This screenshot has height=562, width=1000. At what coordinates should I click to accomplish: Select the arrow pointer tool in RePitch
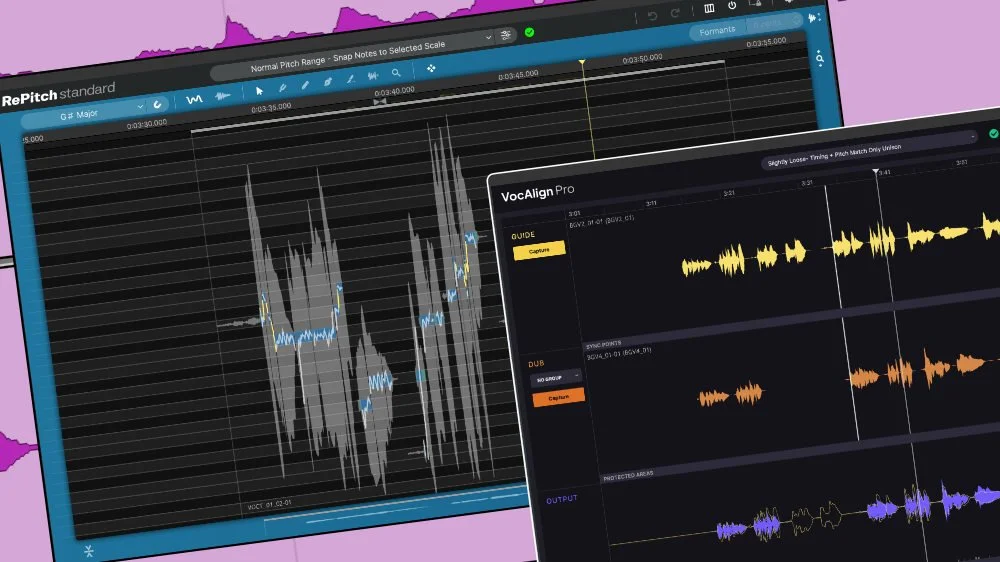259,91
